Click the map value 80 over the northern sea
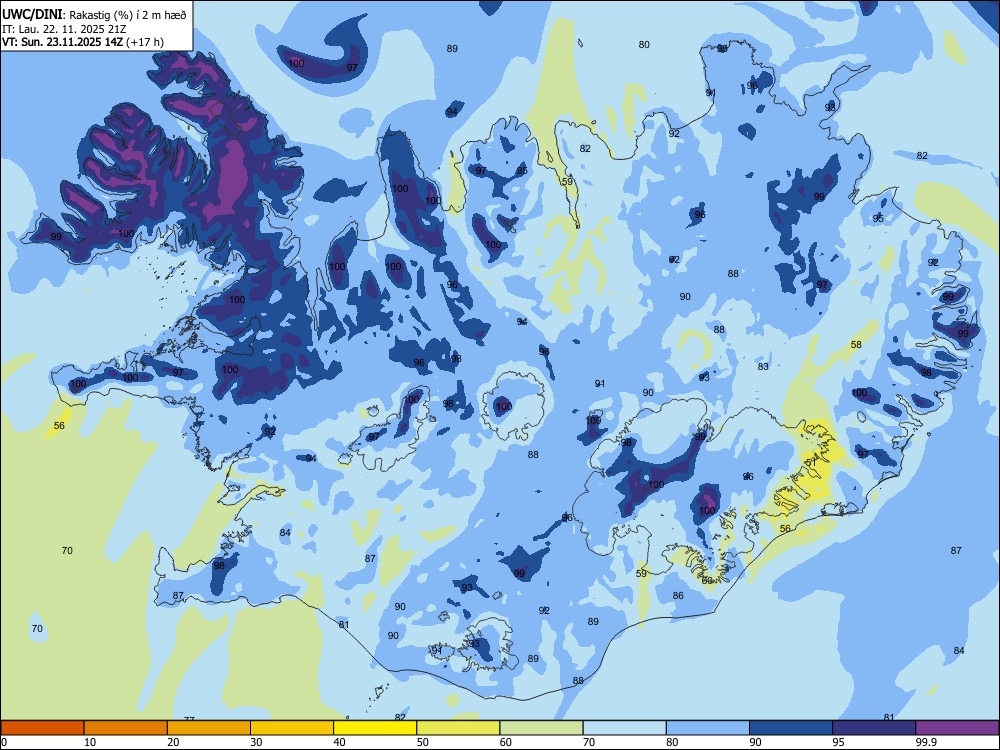 click(x=644, y=45)
